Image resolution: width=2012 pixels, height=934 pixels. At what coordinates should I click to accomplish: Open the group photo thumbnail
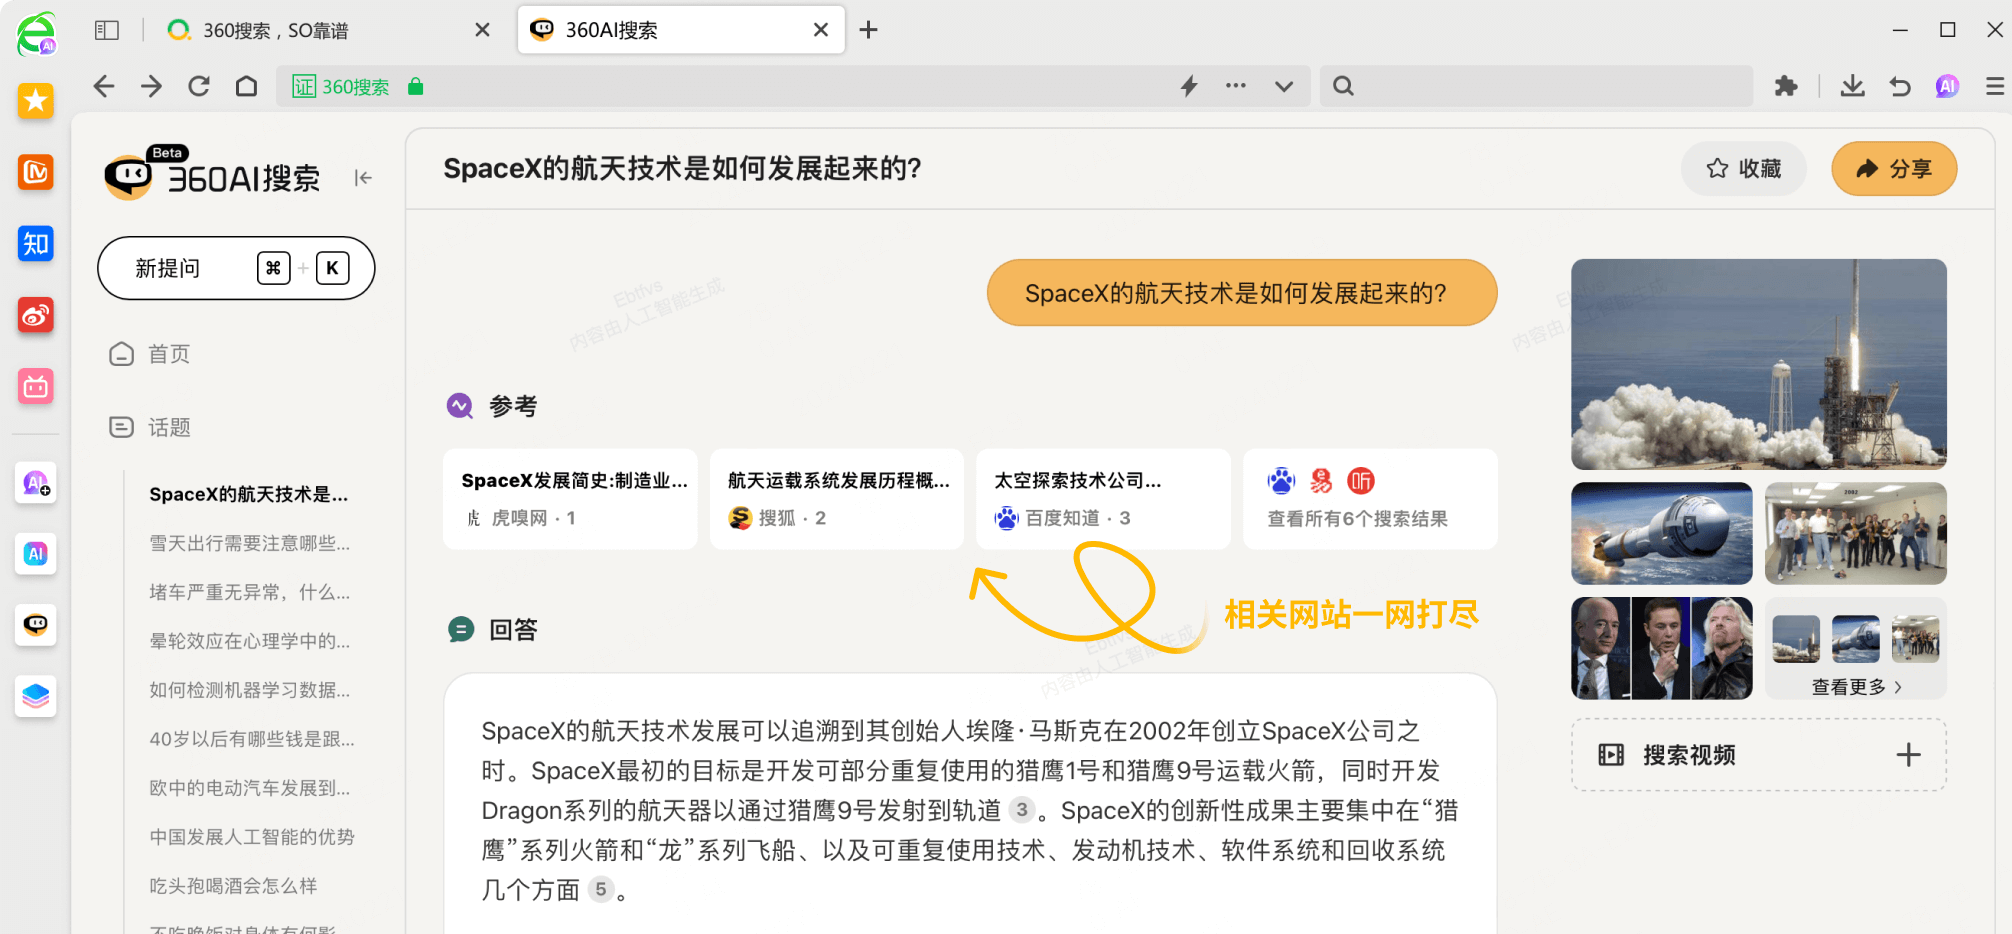click(x=1856, y=533)
